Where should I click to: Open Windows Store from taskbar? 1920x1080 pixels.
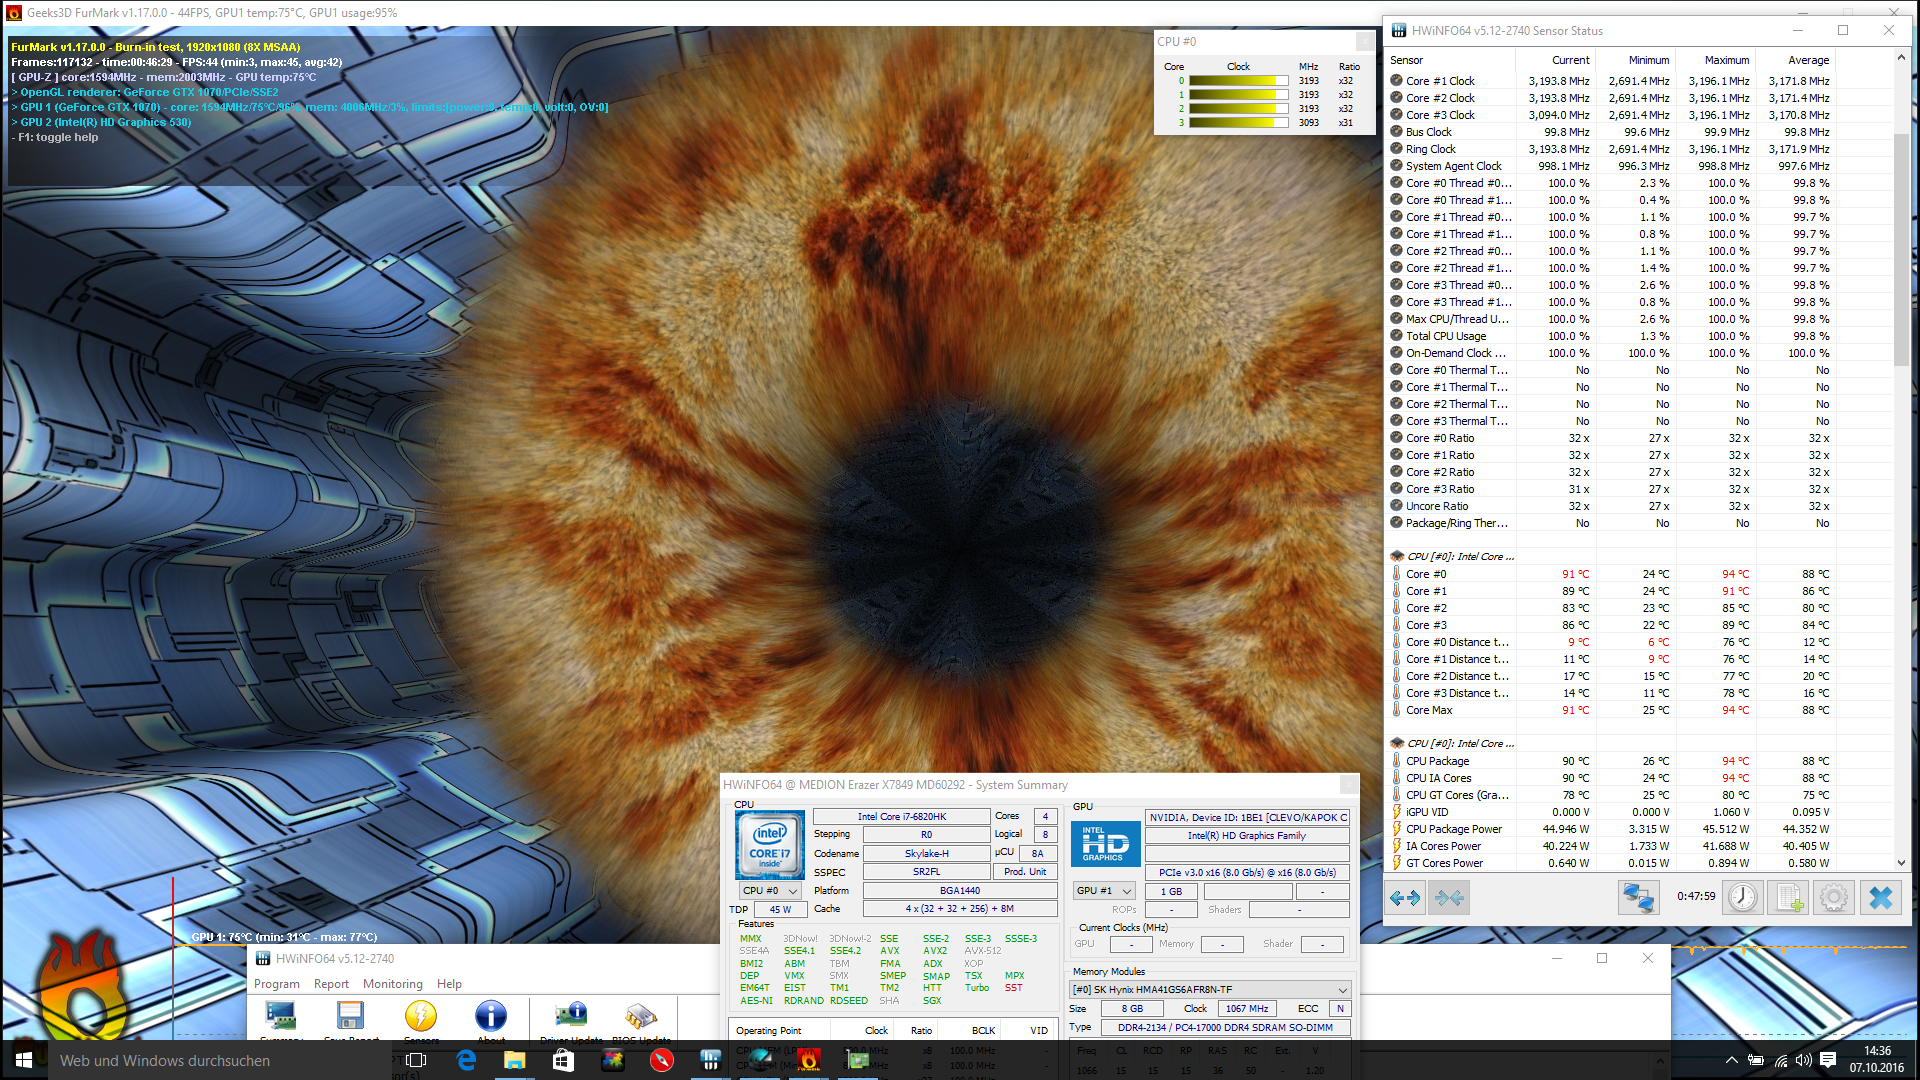click(x=563, y=1060)
